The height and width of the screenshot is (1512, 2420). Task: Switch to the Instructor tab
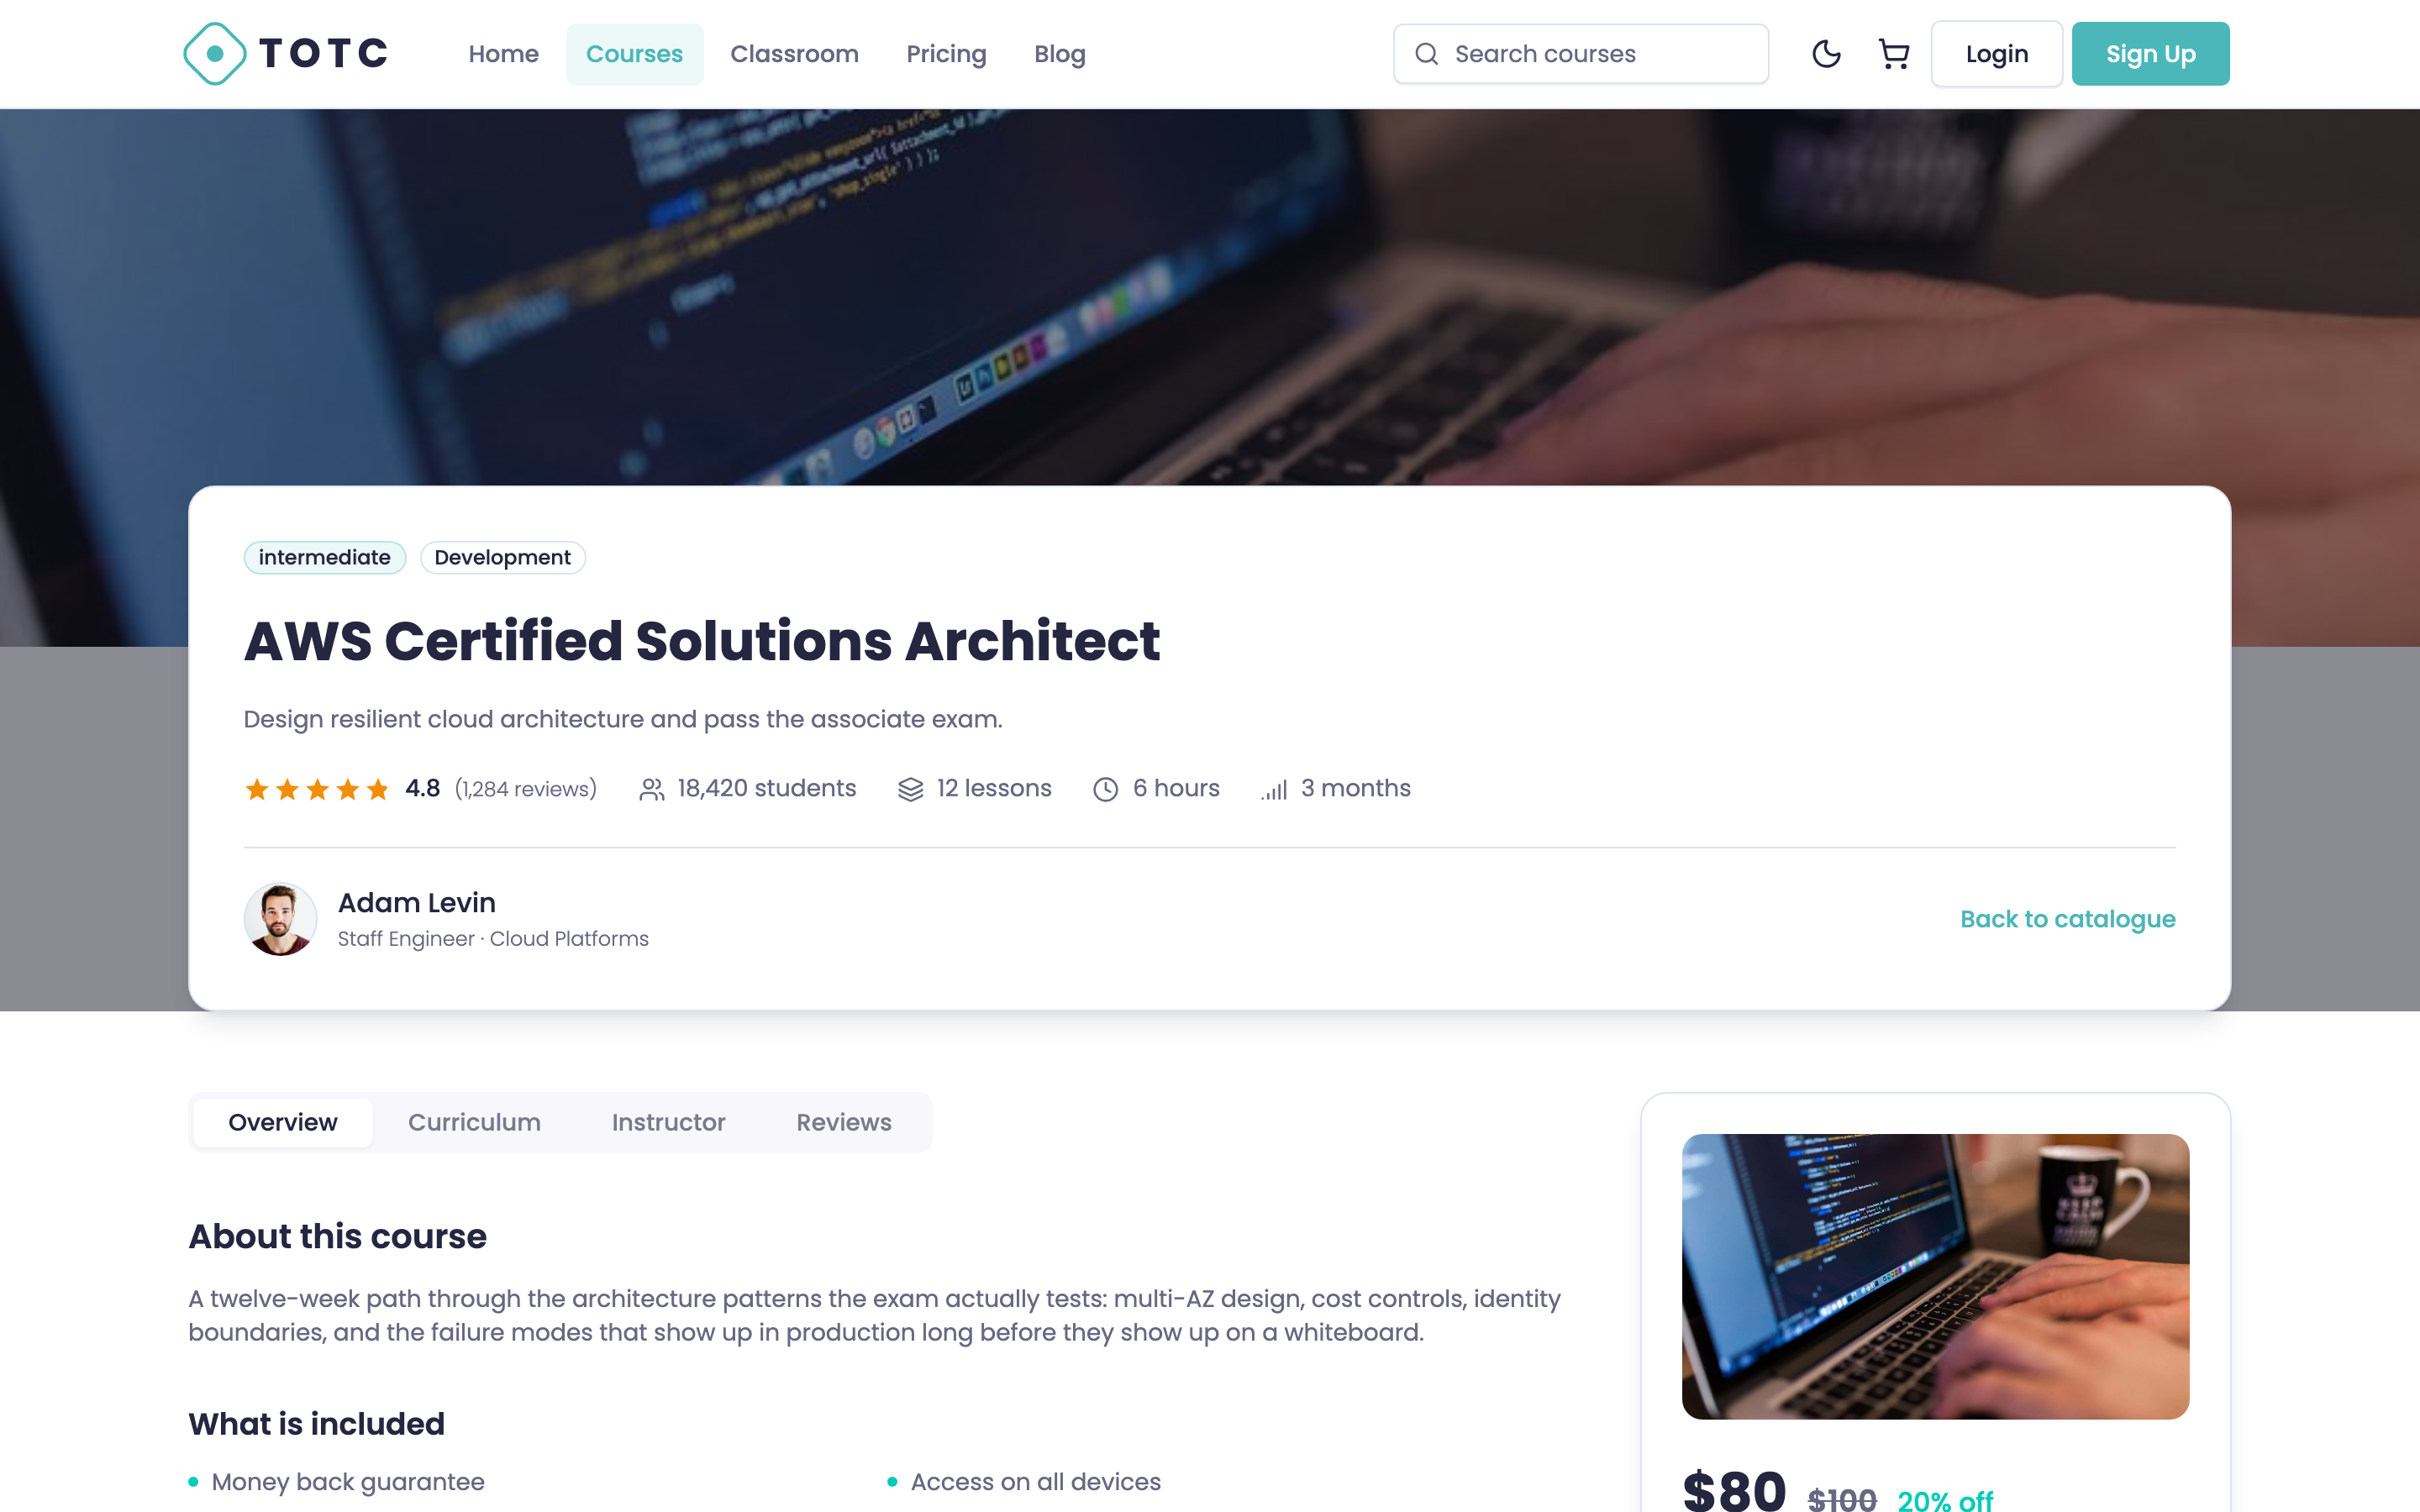click(x=669, y=1122)
